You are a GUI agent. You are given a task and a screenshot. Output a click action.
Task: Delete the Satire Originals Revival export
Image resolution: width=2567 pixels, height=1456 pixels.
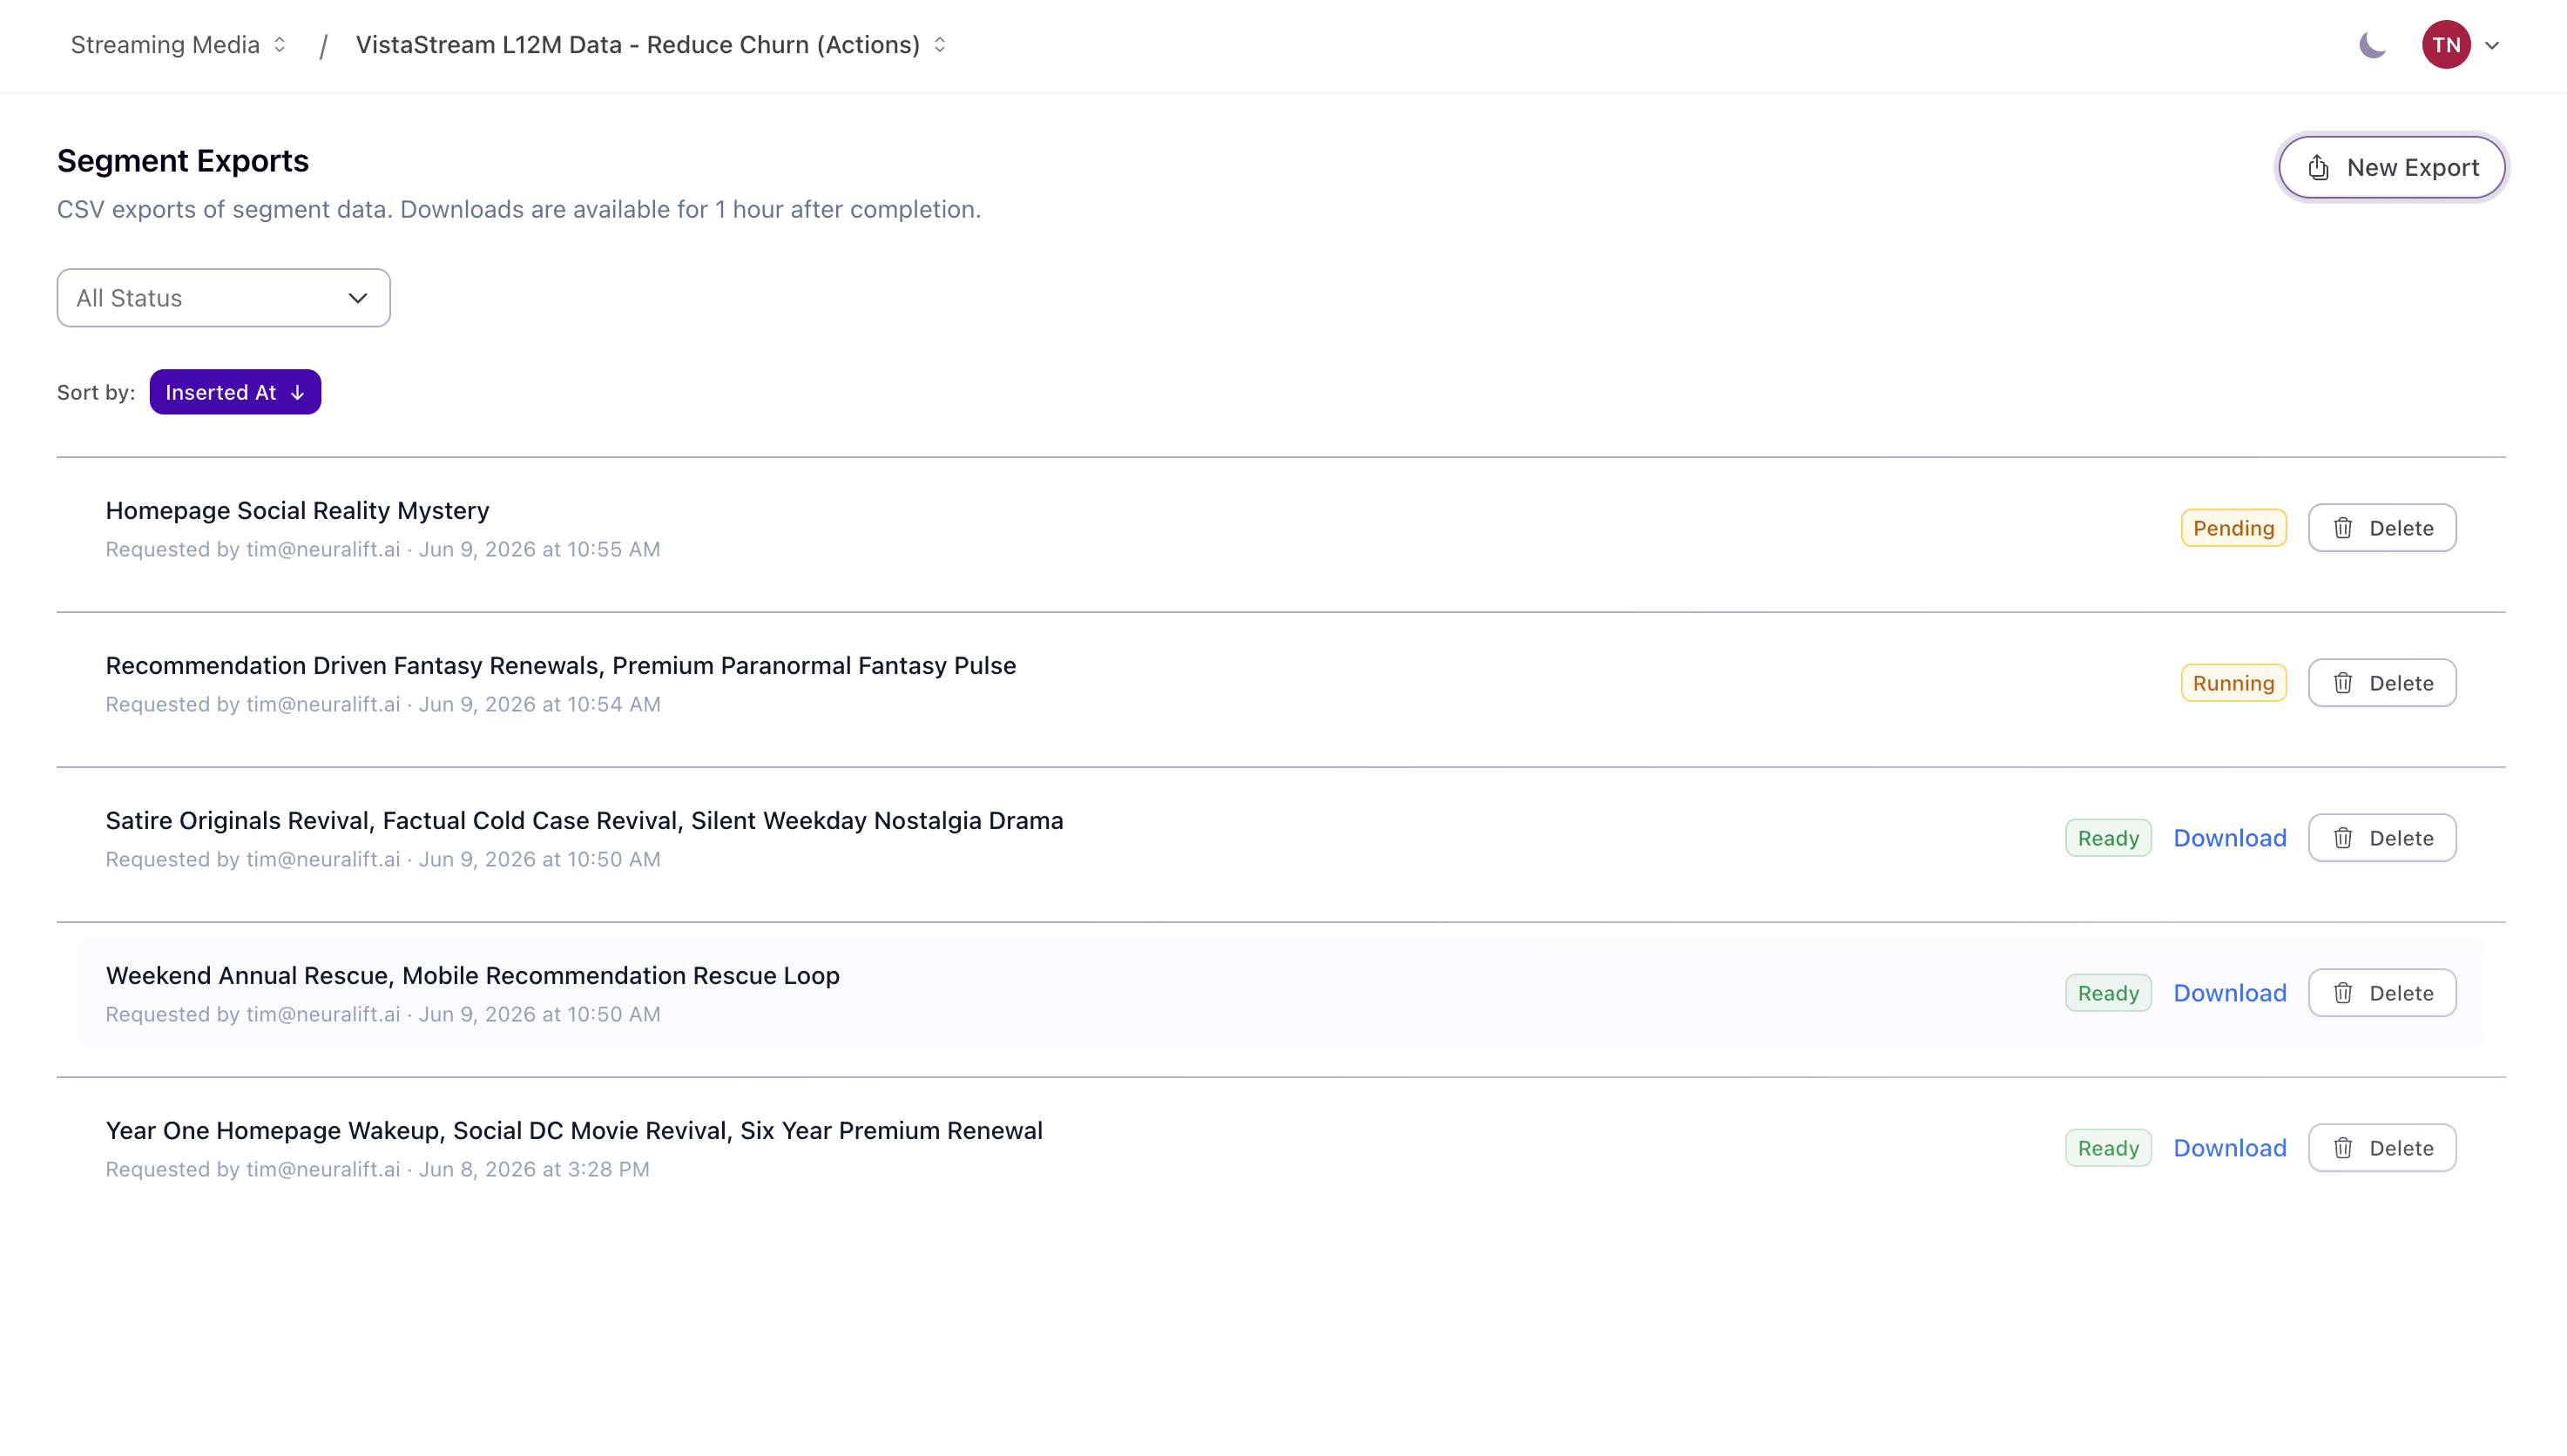tap(2381, 838)
